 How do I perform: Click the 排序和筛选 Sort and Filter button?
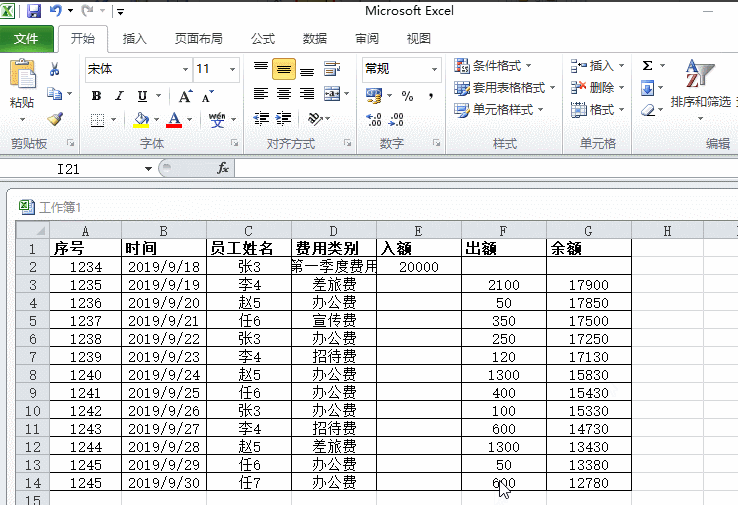click(700, 89)
